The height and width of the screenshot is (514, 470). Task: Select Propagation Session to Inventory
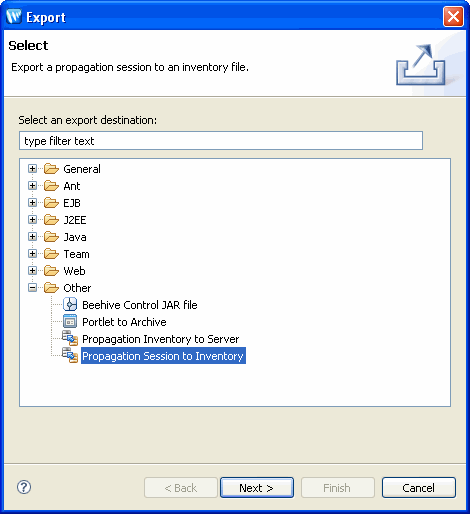pyautogui.click(x=163, y=356)
